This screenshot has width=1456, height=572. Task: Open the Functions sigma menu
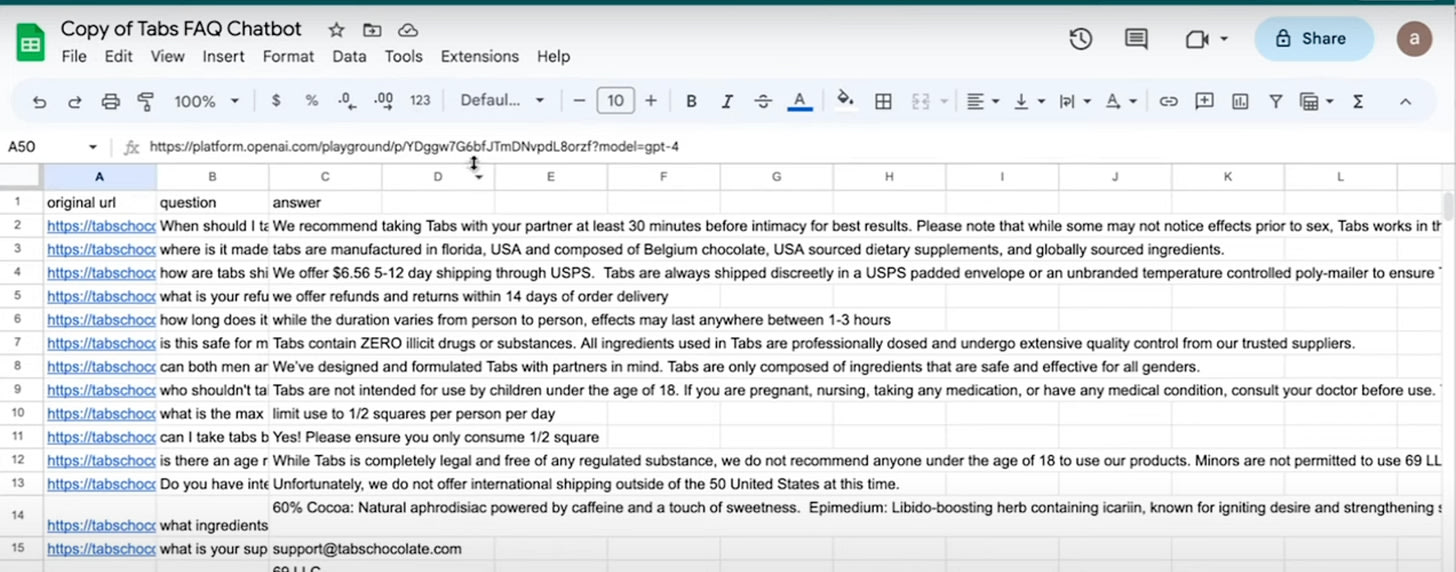[x=1358, y=101]
